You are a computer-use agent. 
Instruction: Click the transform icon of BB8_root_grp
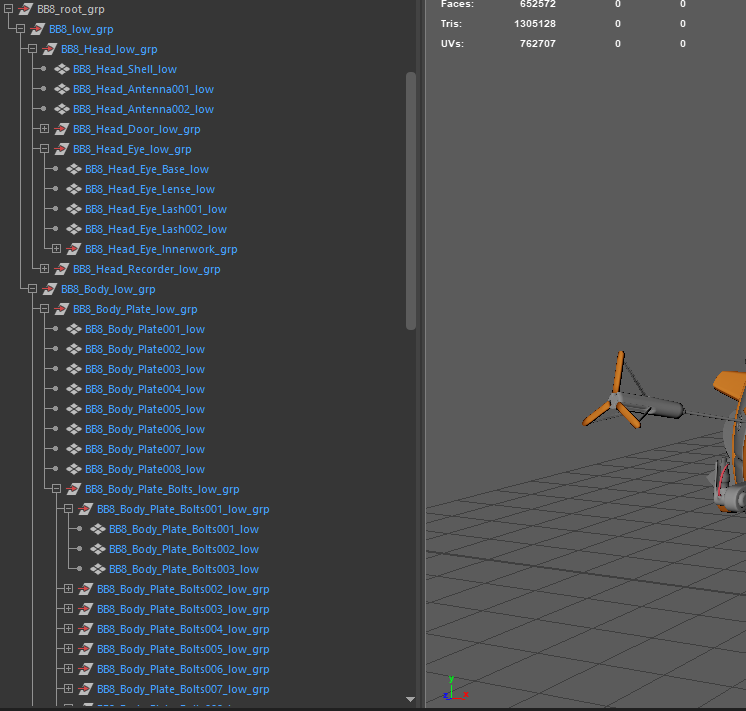click(x=26, y=9)
